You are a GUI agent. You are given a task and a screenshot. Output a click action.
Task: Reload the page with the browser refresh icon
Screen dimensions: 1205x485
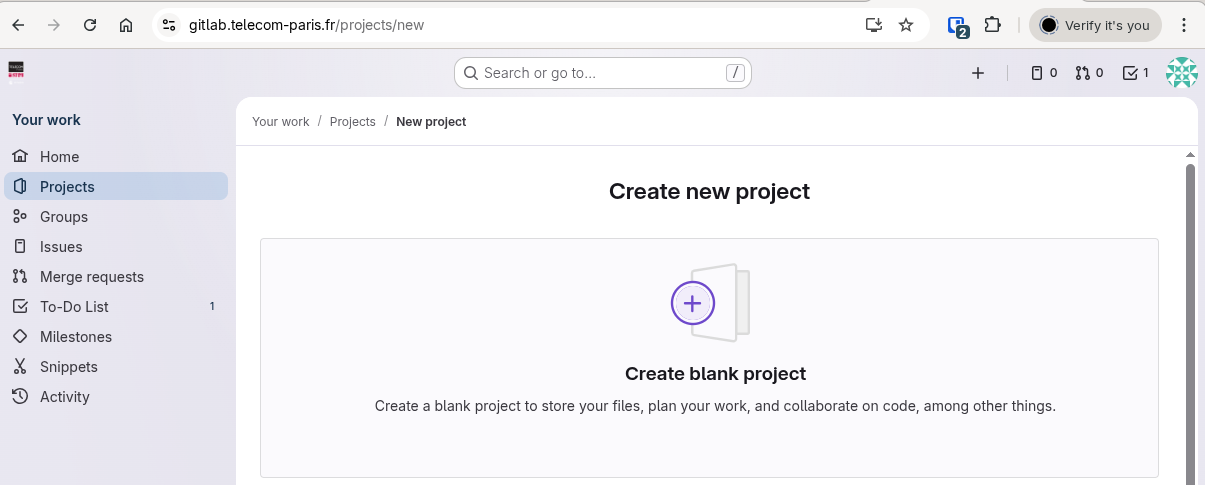(x=90, y=25)
